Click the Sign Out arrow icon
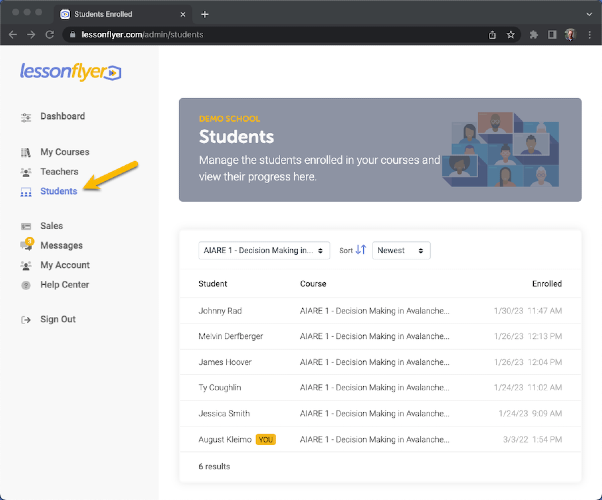Image resolution: width=602 pixels, height=500 pixels. pyautogui.click(x=26, y=320)
